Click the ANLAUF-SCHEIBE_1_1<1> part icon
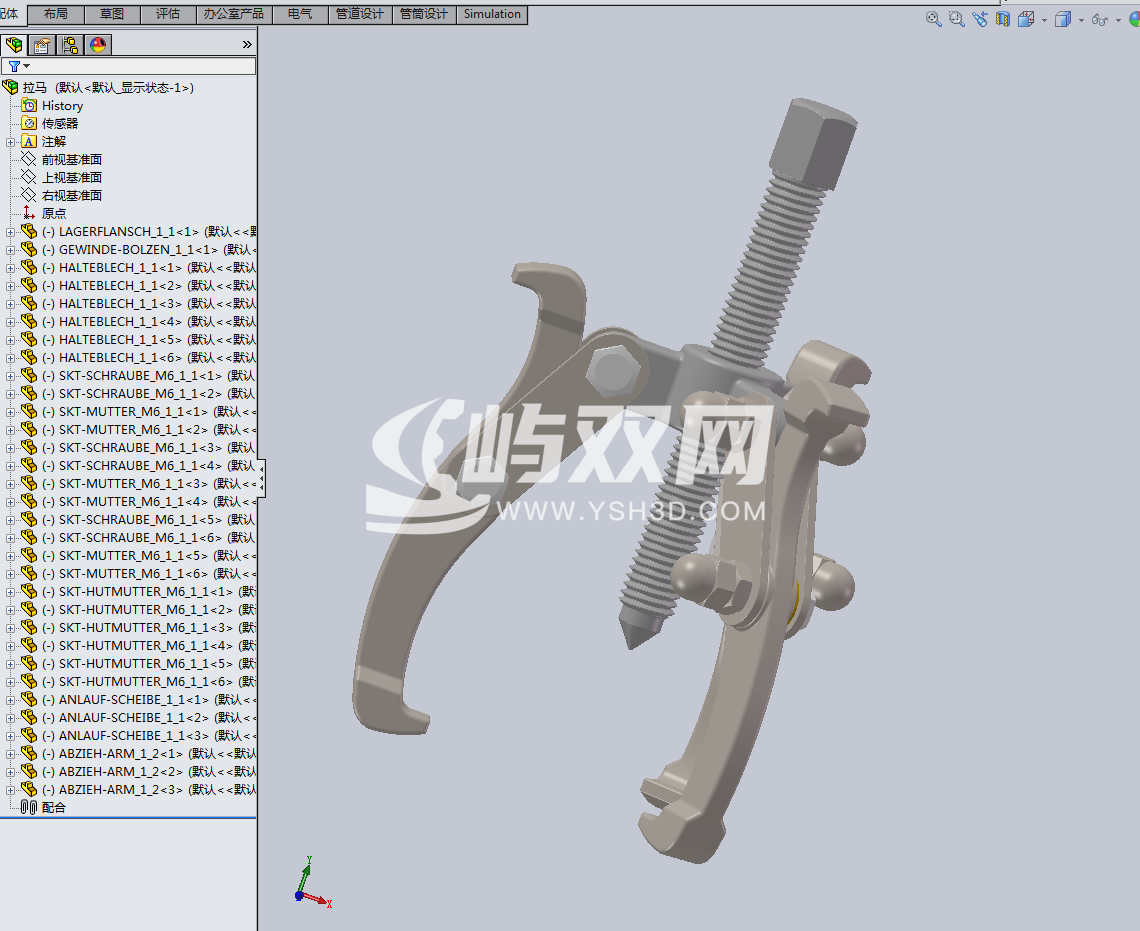 tap(29, 699)
